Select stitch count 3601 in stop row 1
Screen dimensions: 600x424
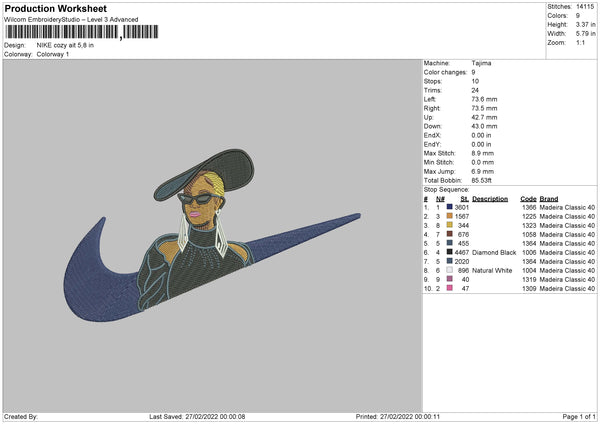(x=461, y=207)
